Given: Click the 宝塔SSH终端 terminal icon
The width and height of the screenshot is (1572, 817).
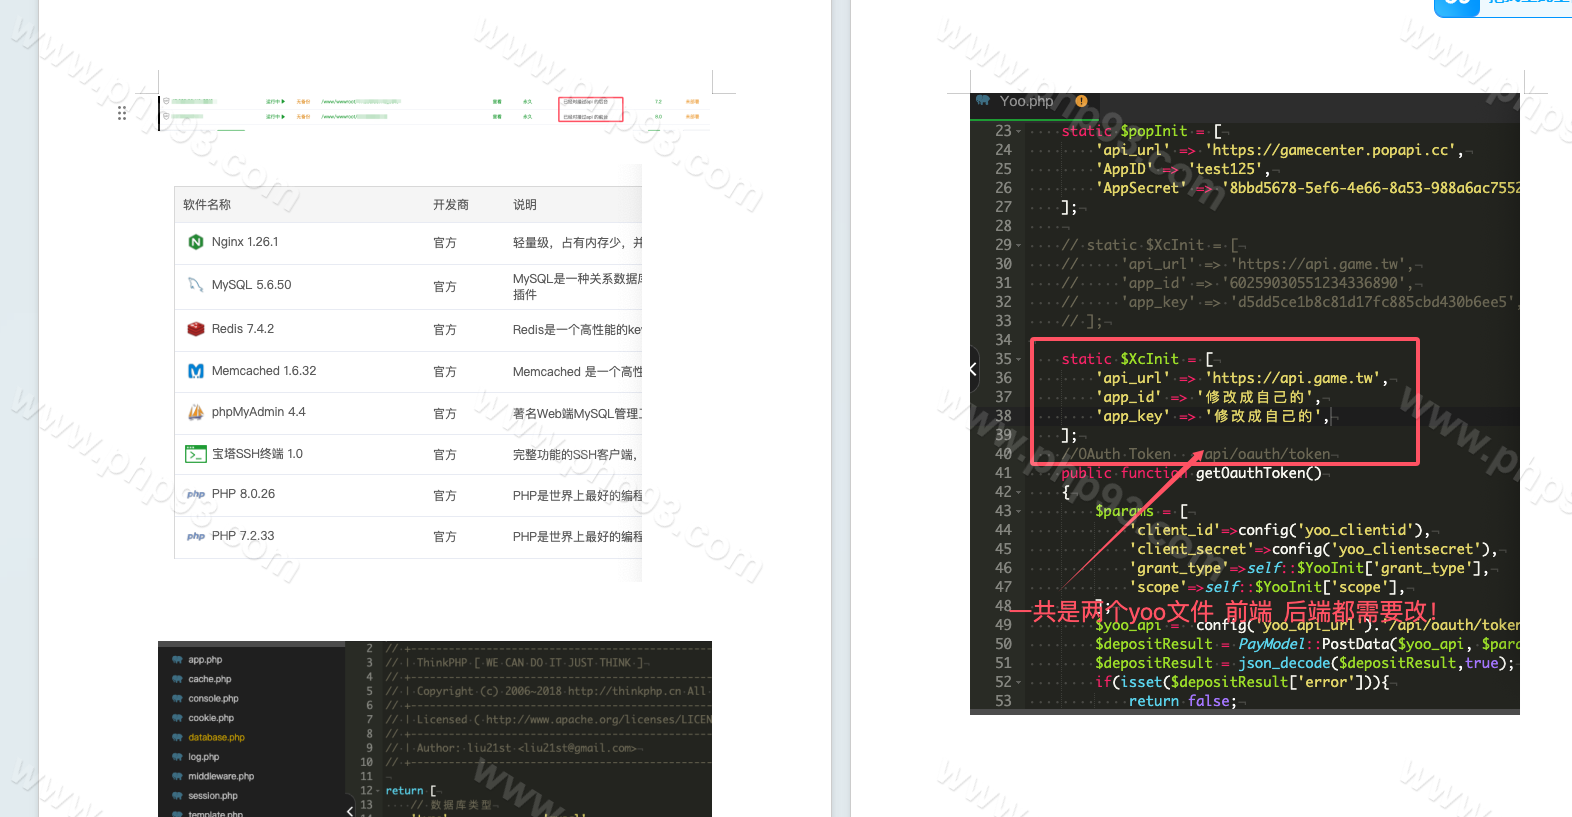Looking at the screenshot, I should tap(196, 454).
